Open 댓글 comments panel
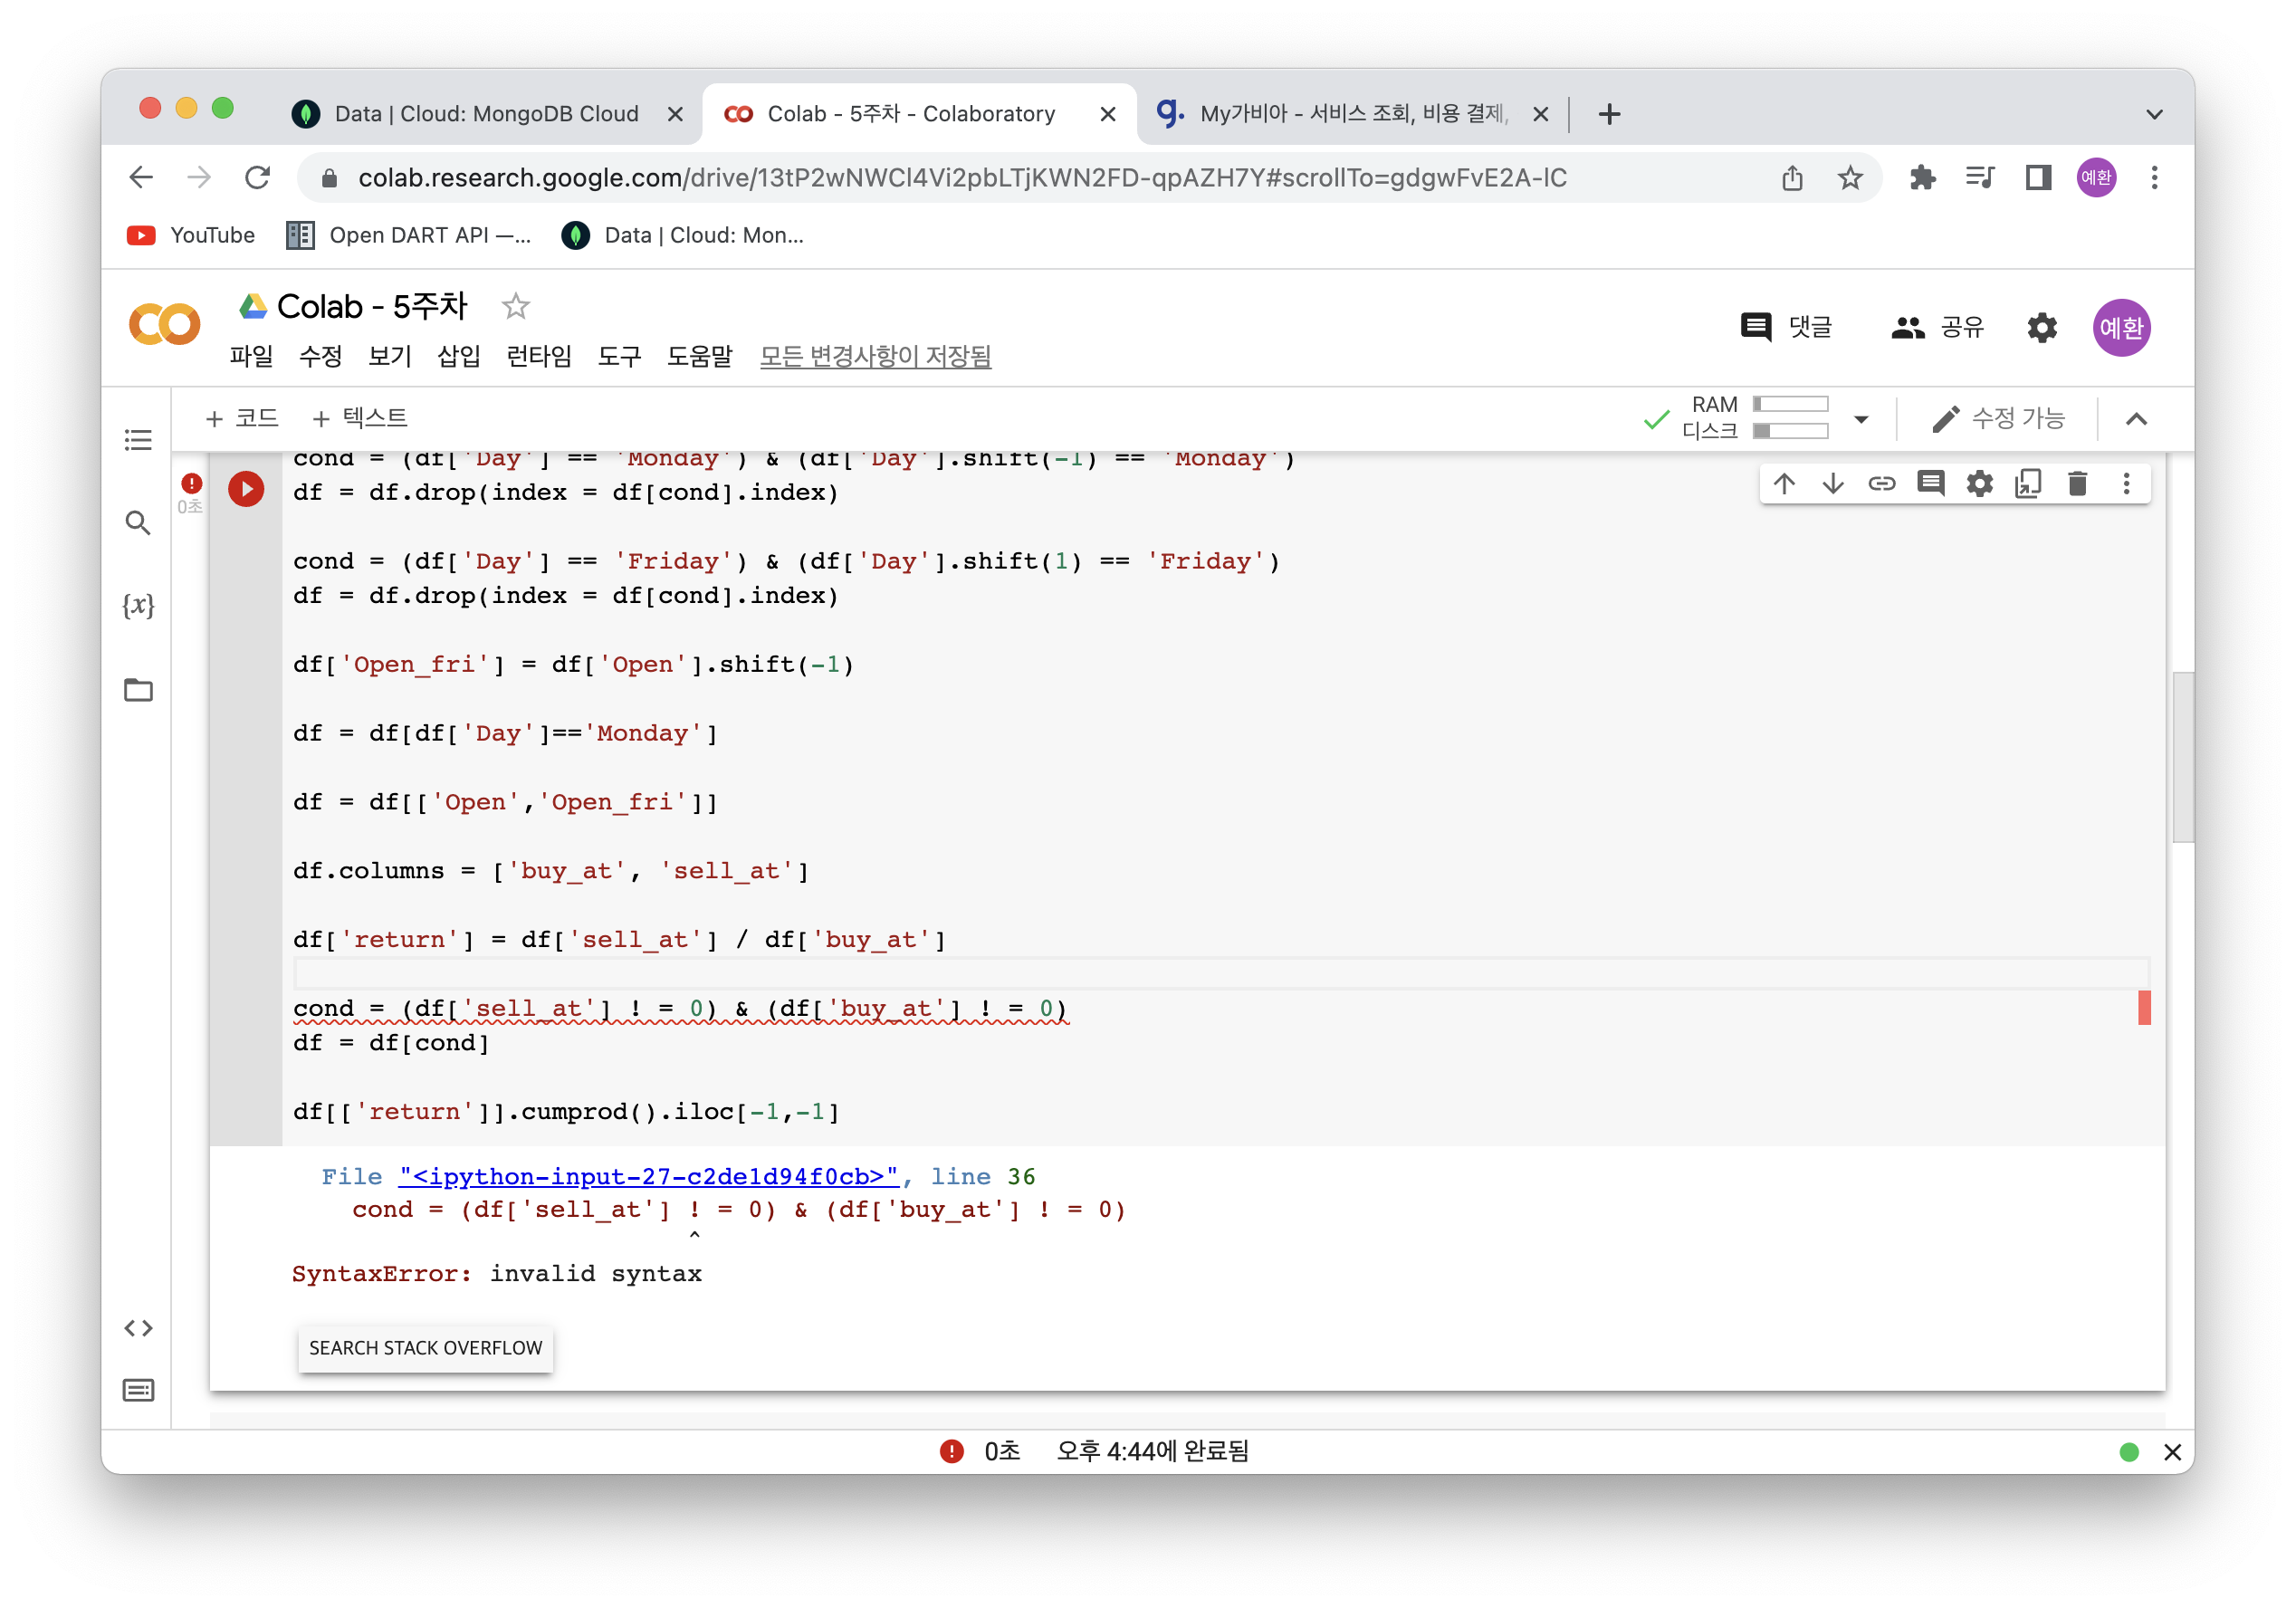The height and width of the screenshot is (1608, 2296). pyautogui.click(x=1786, y=327)
